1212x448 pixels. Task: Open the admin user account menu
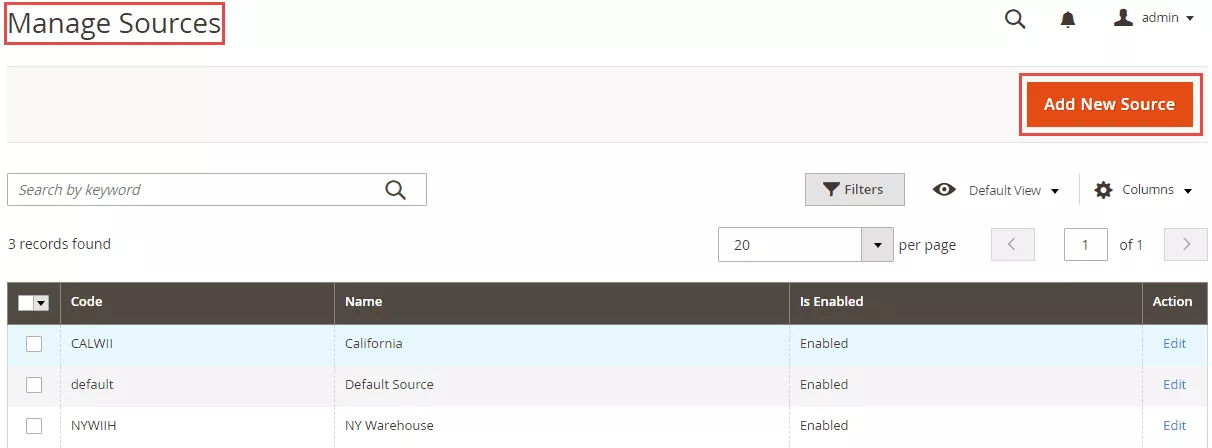[x=1154, y=18]
